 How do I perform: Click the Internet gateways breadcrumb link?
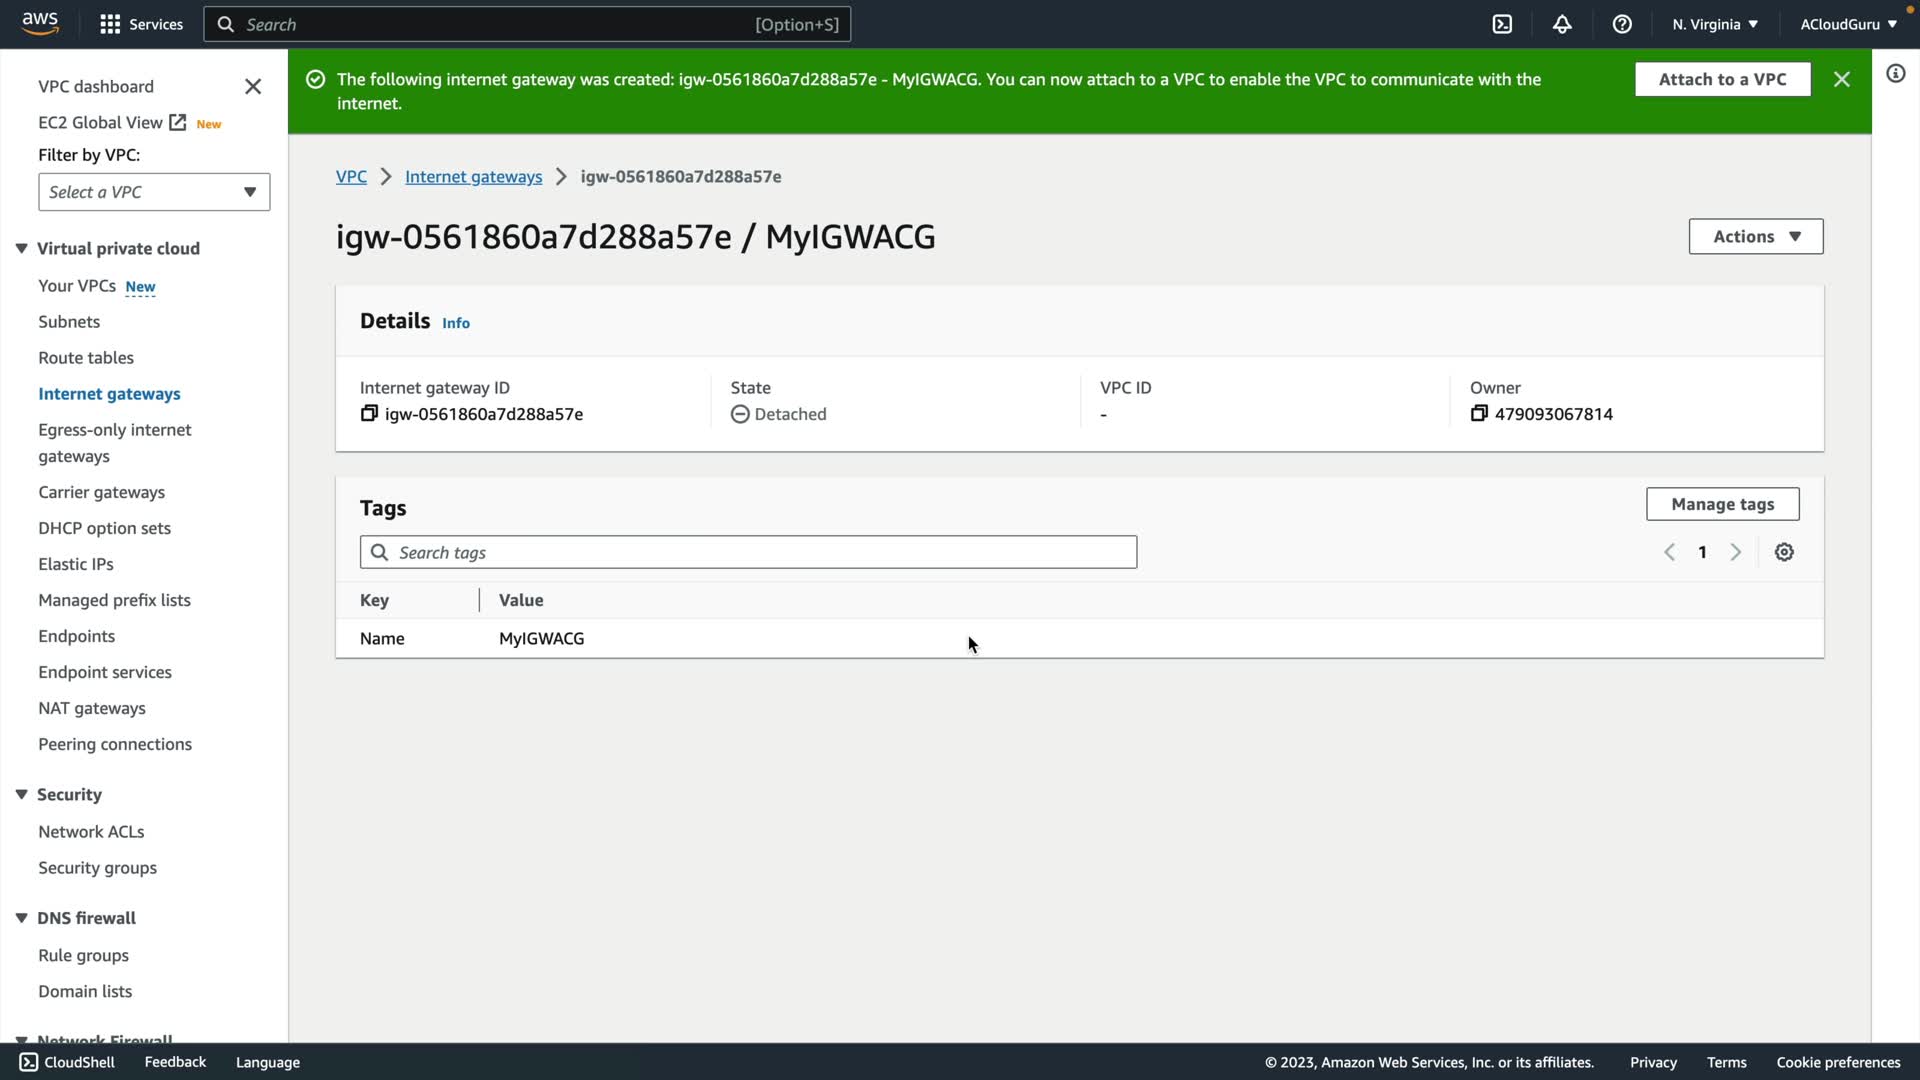[x=473, y=177]
